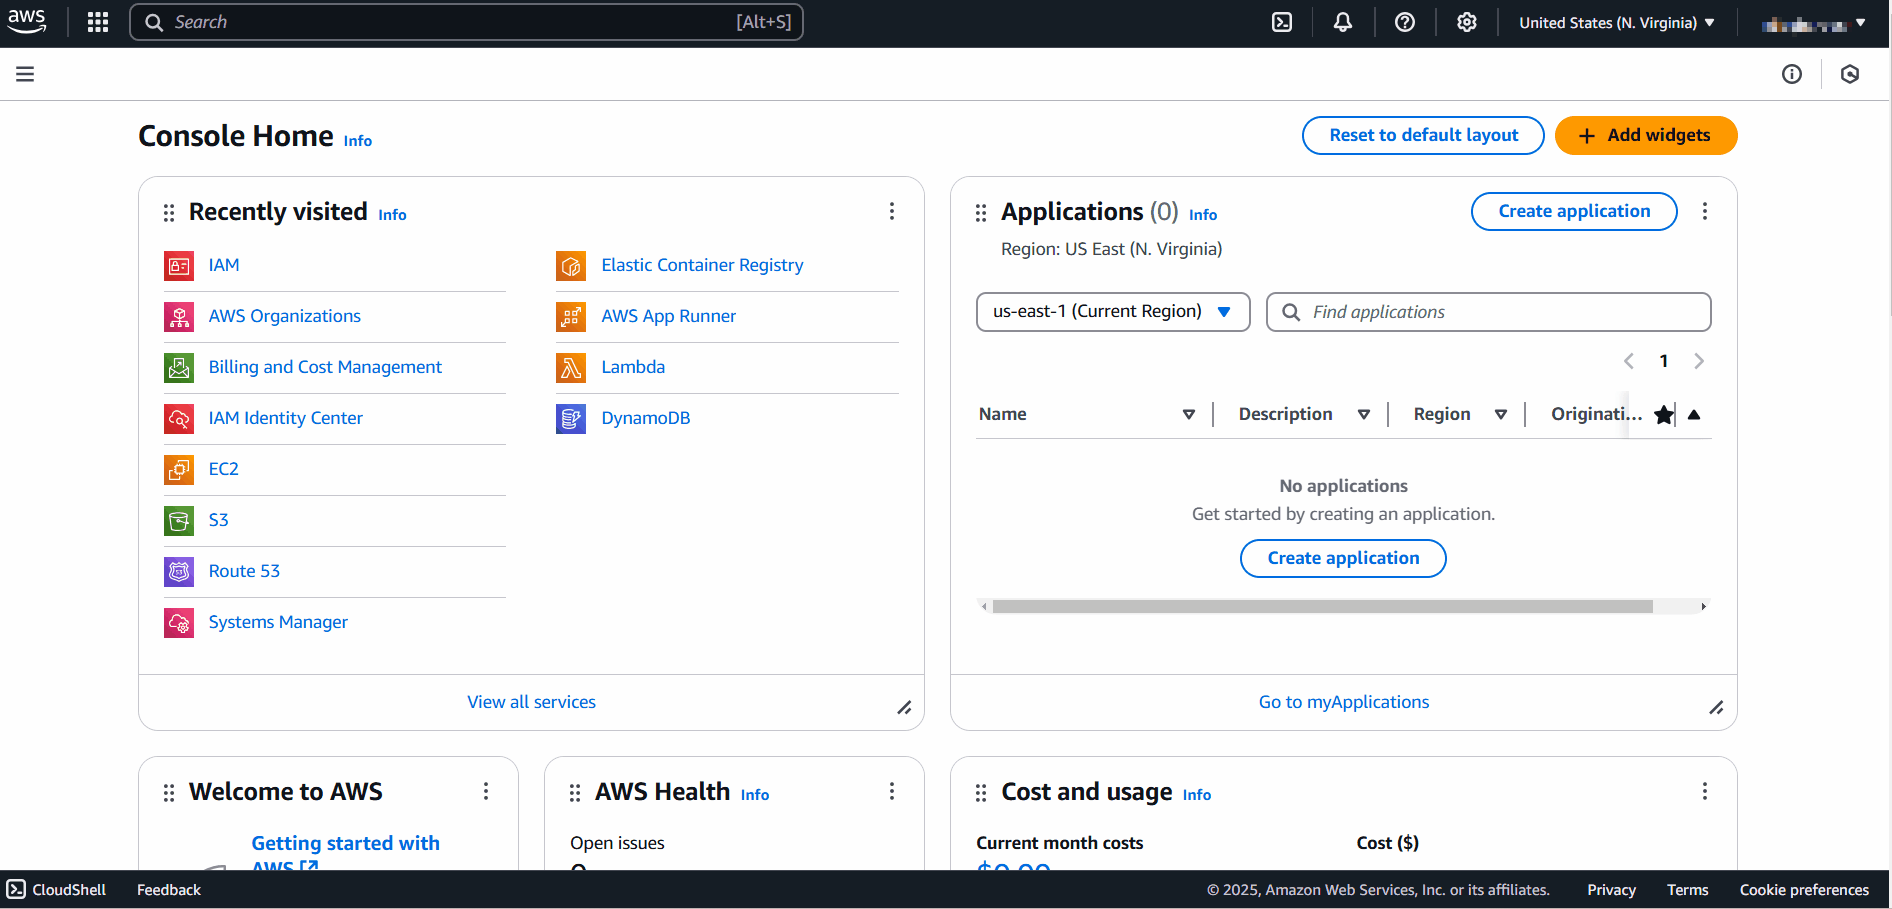
Task: Open Welcome to AWS widget options menu
Action: (x=486, y=791)
